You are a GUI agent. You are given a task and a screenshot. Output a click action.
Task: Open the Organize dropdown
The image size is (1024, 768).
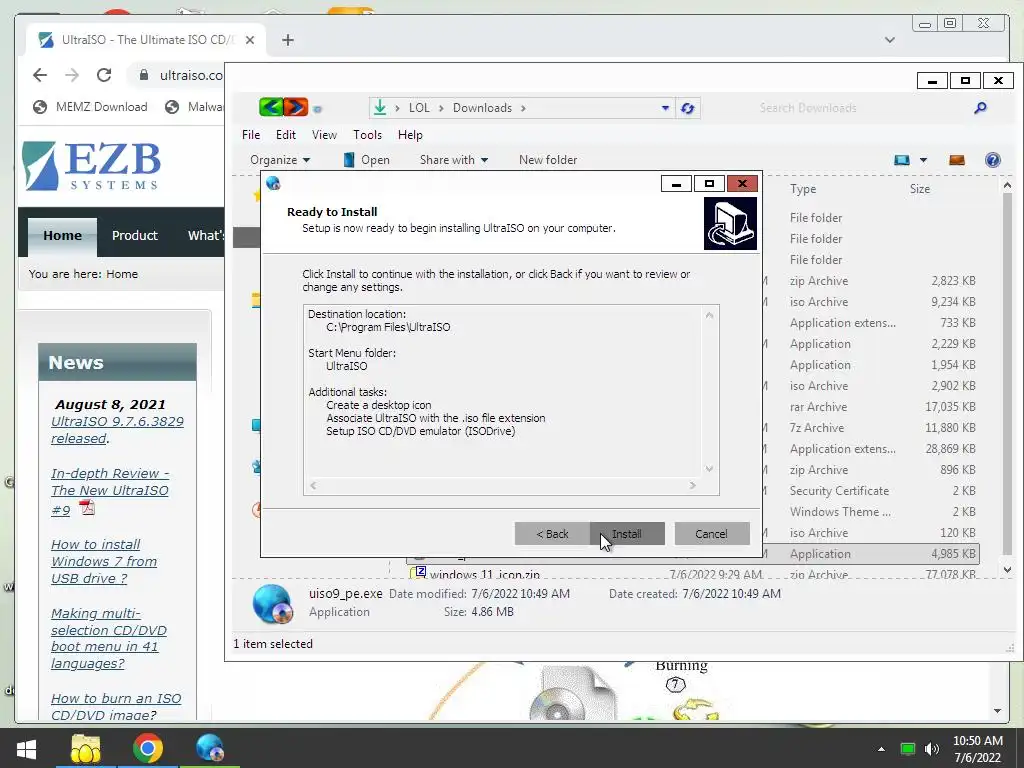(x=280, y=160)
